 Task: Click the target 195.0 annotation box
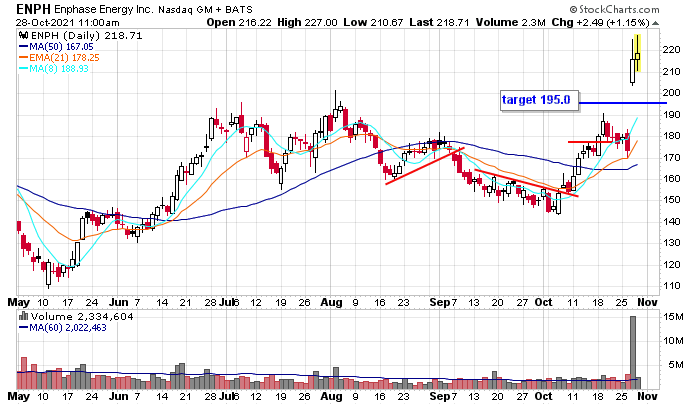[539, 100]
